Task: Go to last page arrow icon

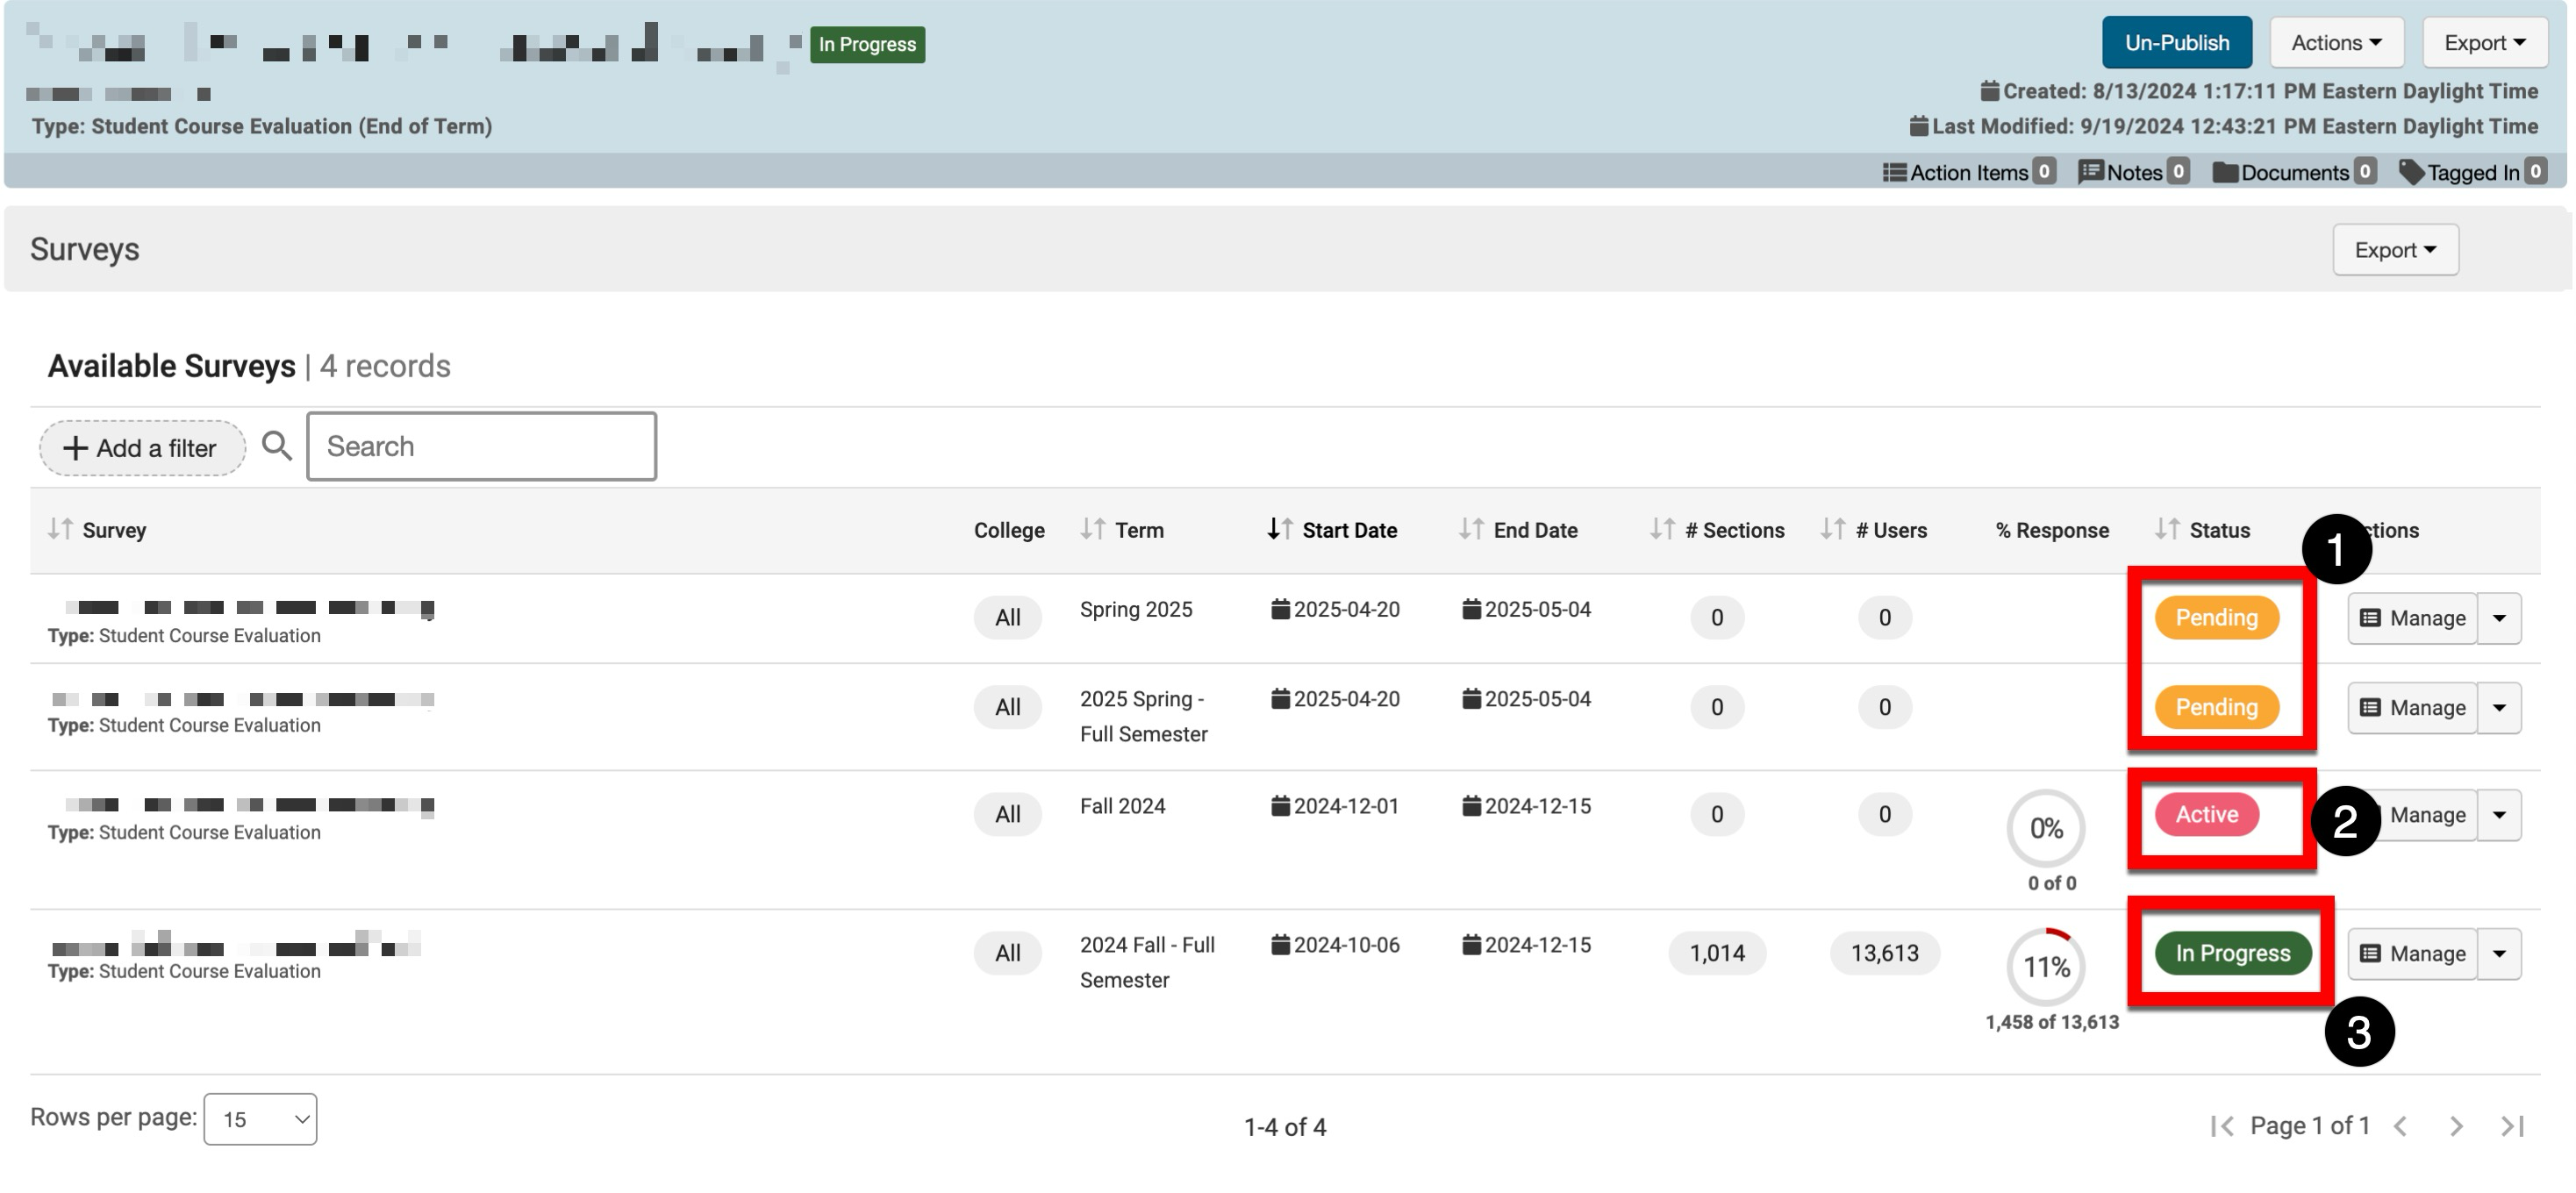Action: [x=2512, y=1127]
